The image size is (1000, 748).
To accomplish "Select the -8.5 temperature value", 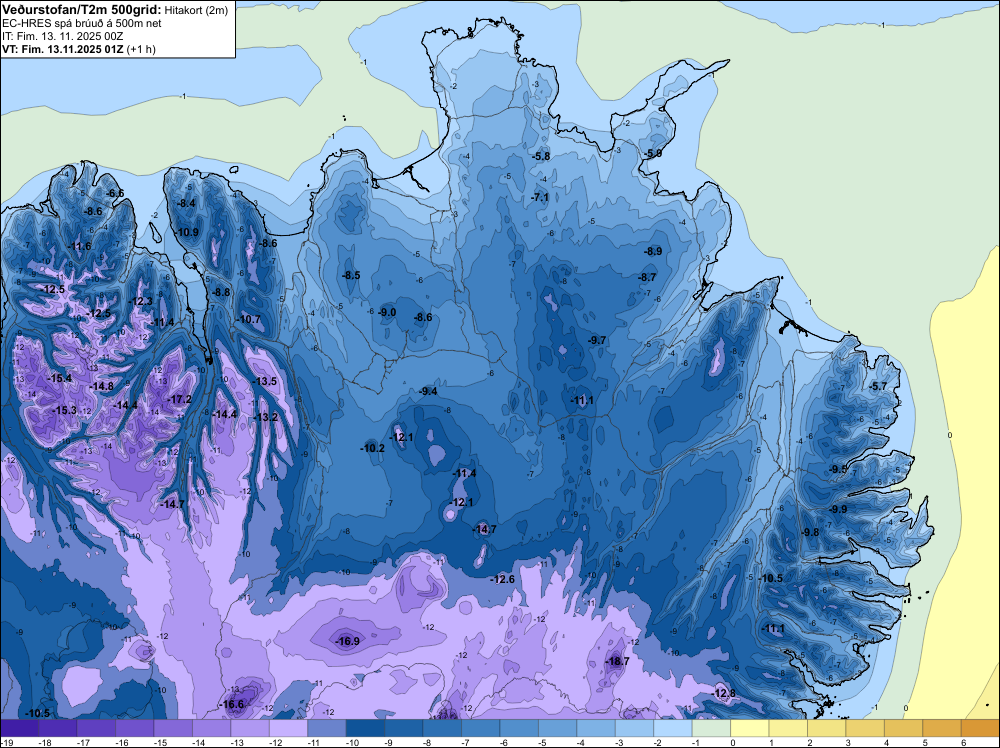I will (350, 275).
